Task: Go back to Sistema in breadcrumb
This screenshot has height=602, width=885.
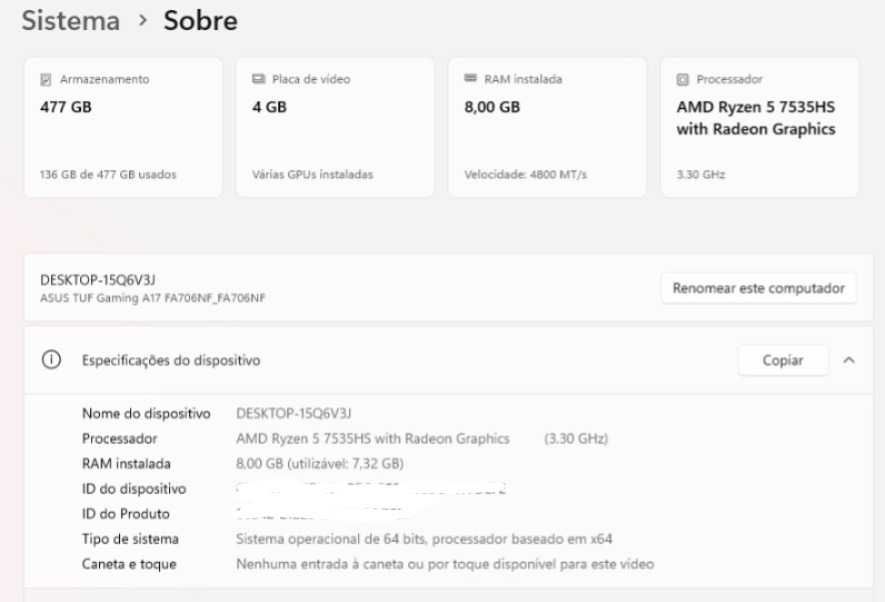Action: click(x=71, y=21)
